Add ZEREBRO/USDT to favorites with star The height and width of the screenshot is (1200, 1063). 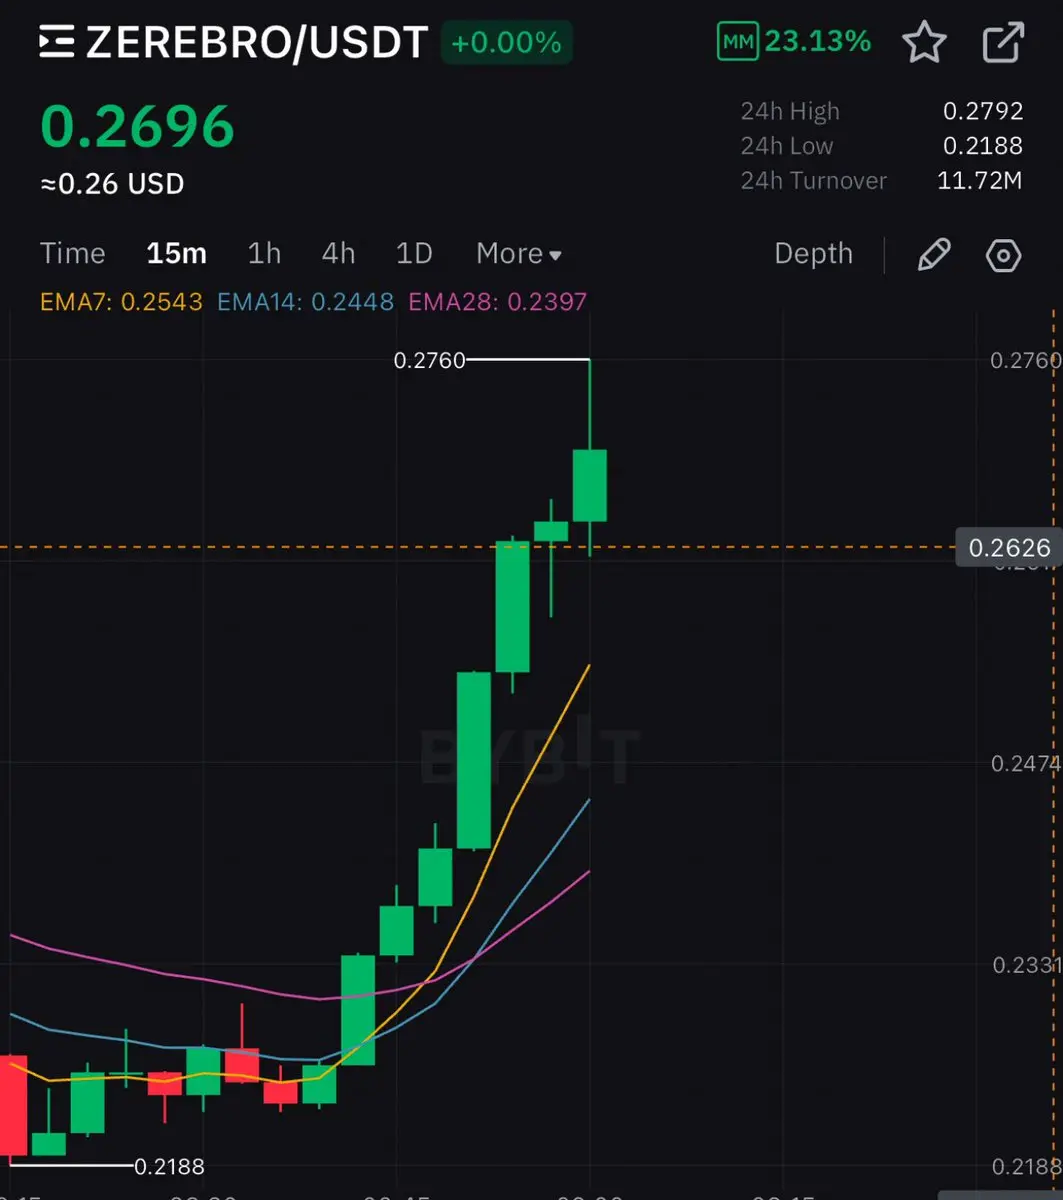click(923, 42)
